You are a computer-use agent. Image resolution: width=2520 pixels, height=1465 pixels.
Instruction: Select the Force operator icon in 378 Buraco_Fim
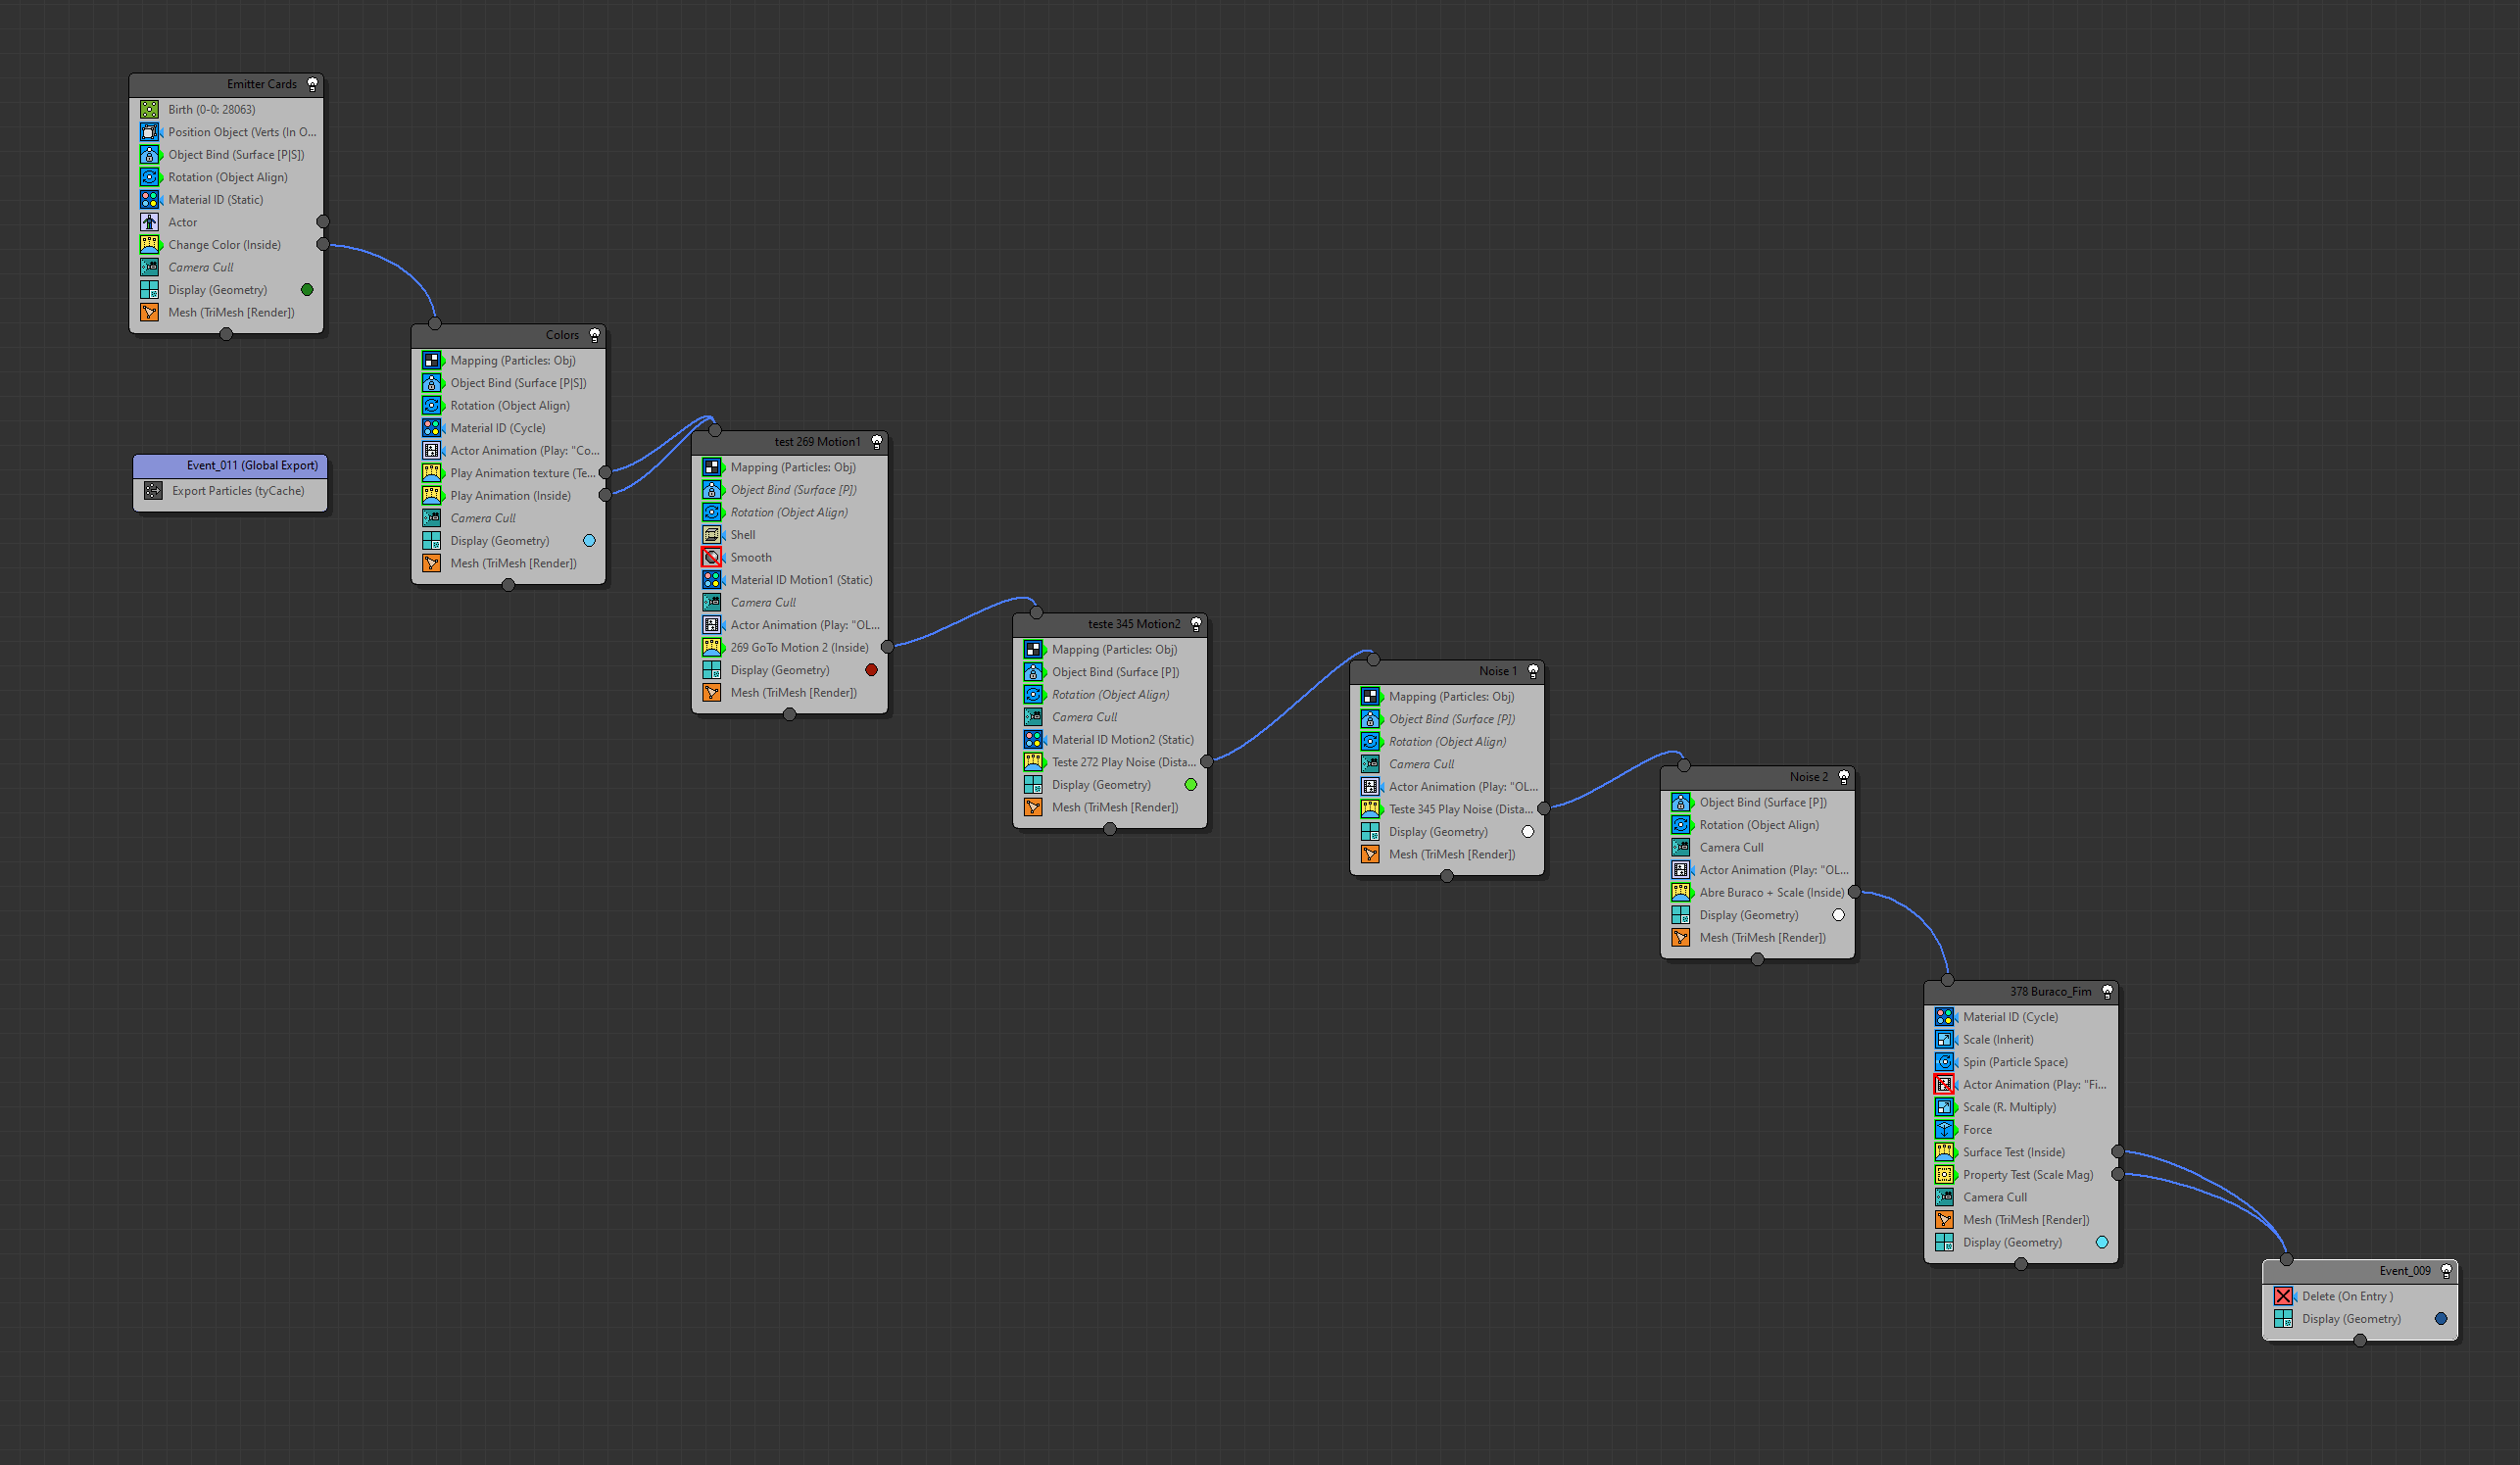click(1944, 1129)
